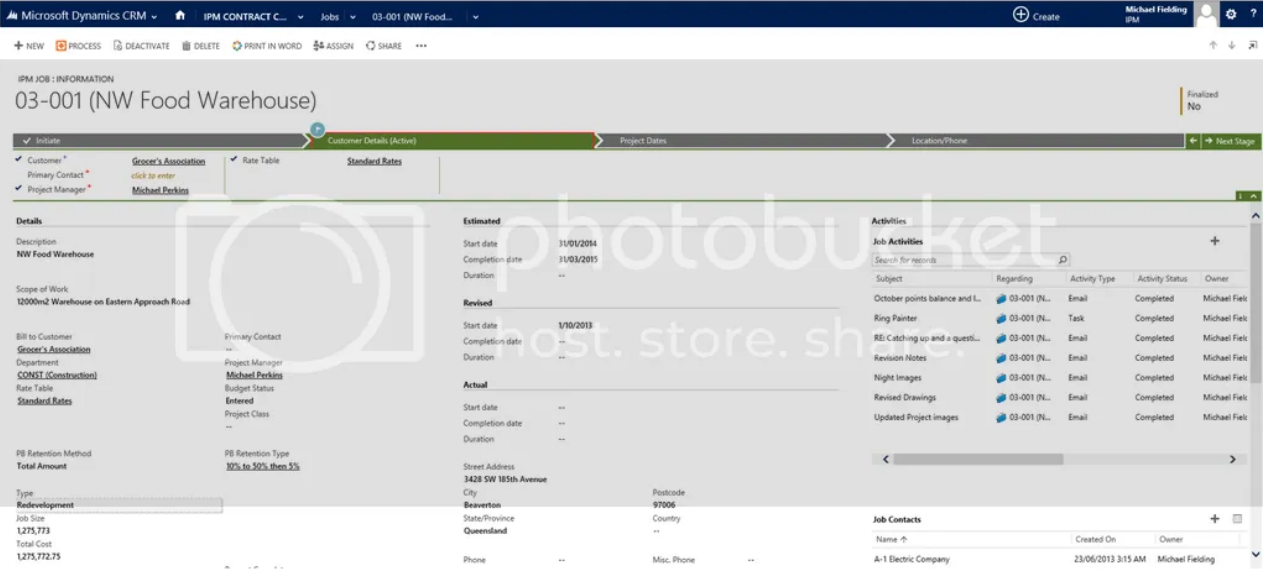Open the 10% to 50% then 5% link
1267x574 pixels.
coord(262,466)
